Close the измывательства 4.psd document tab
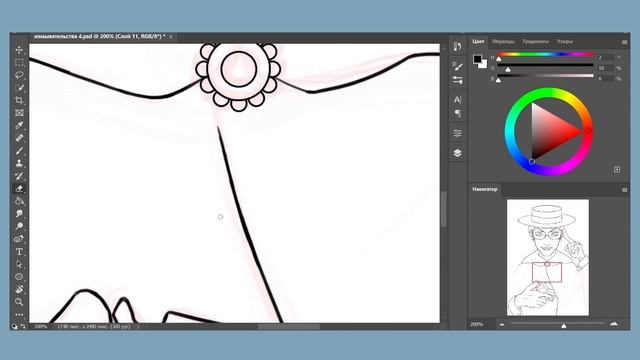The width and height of the screenshot is (640, 360). coord(171,37)
